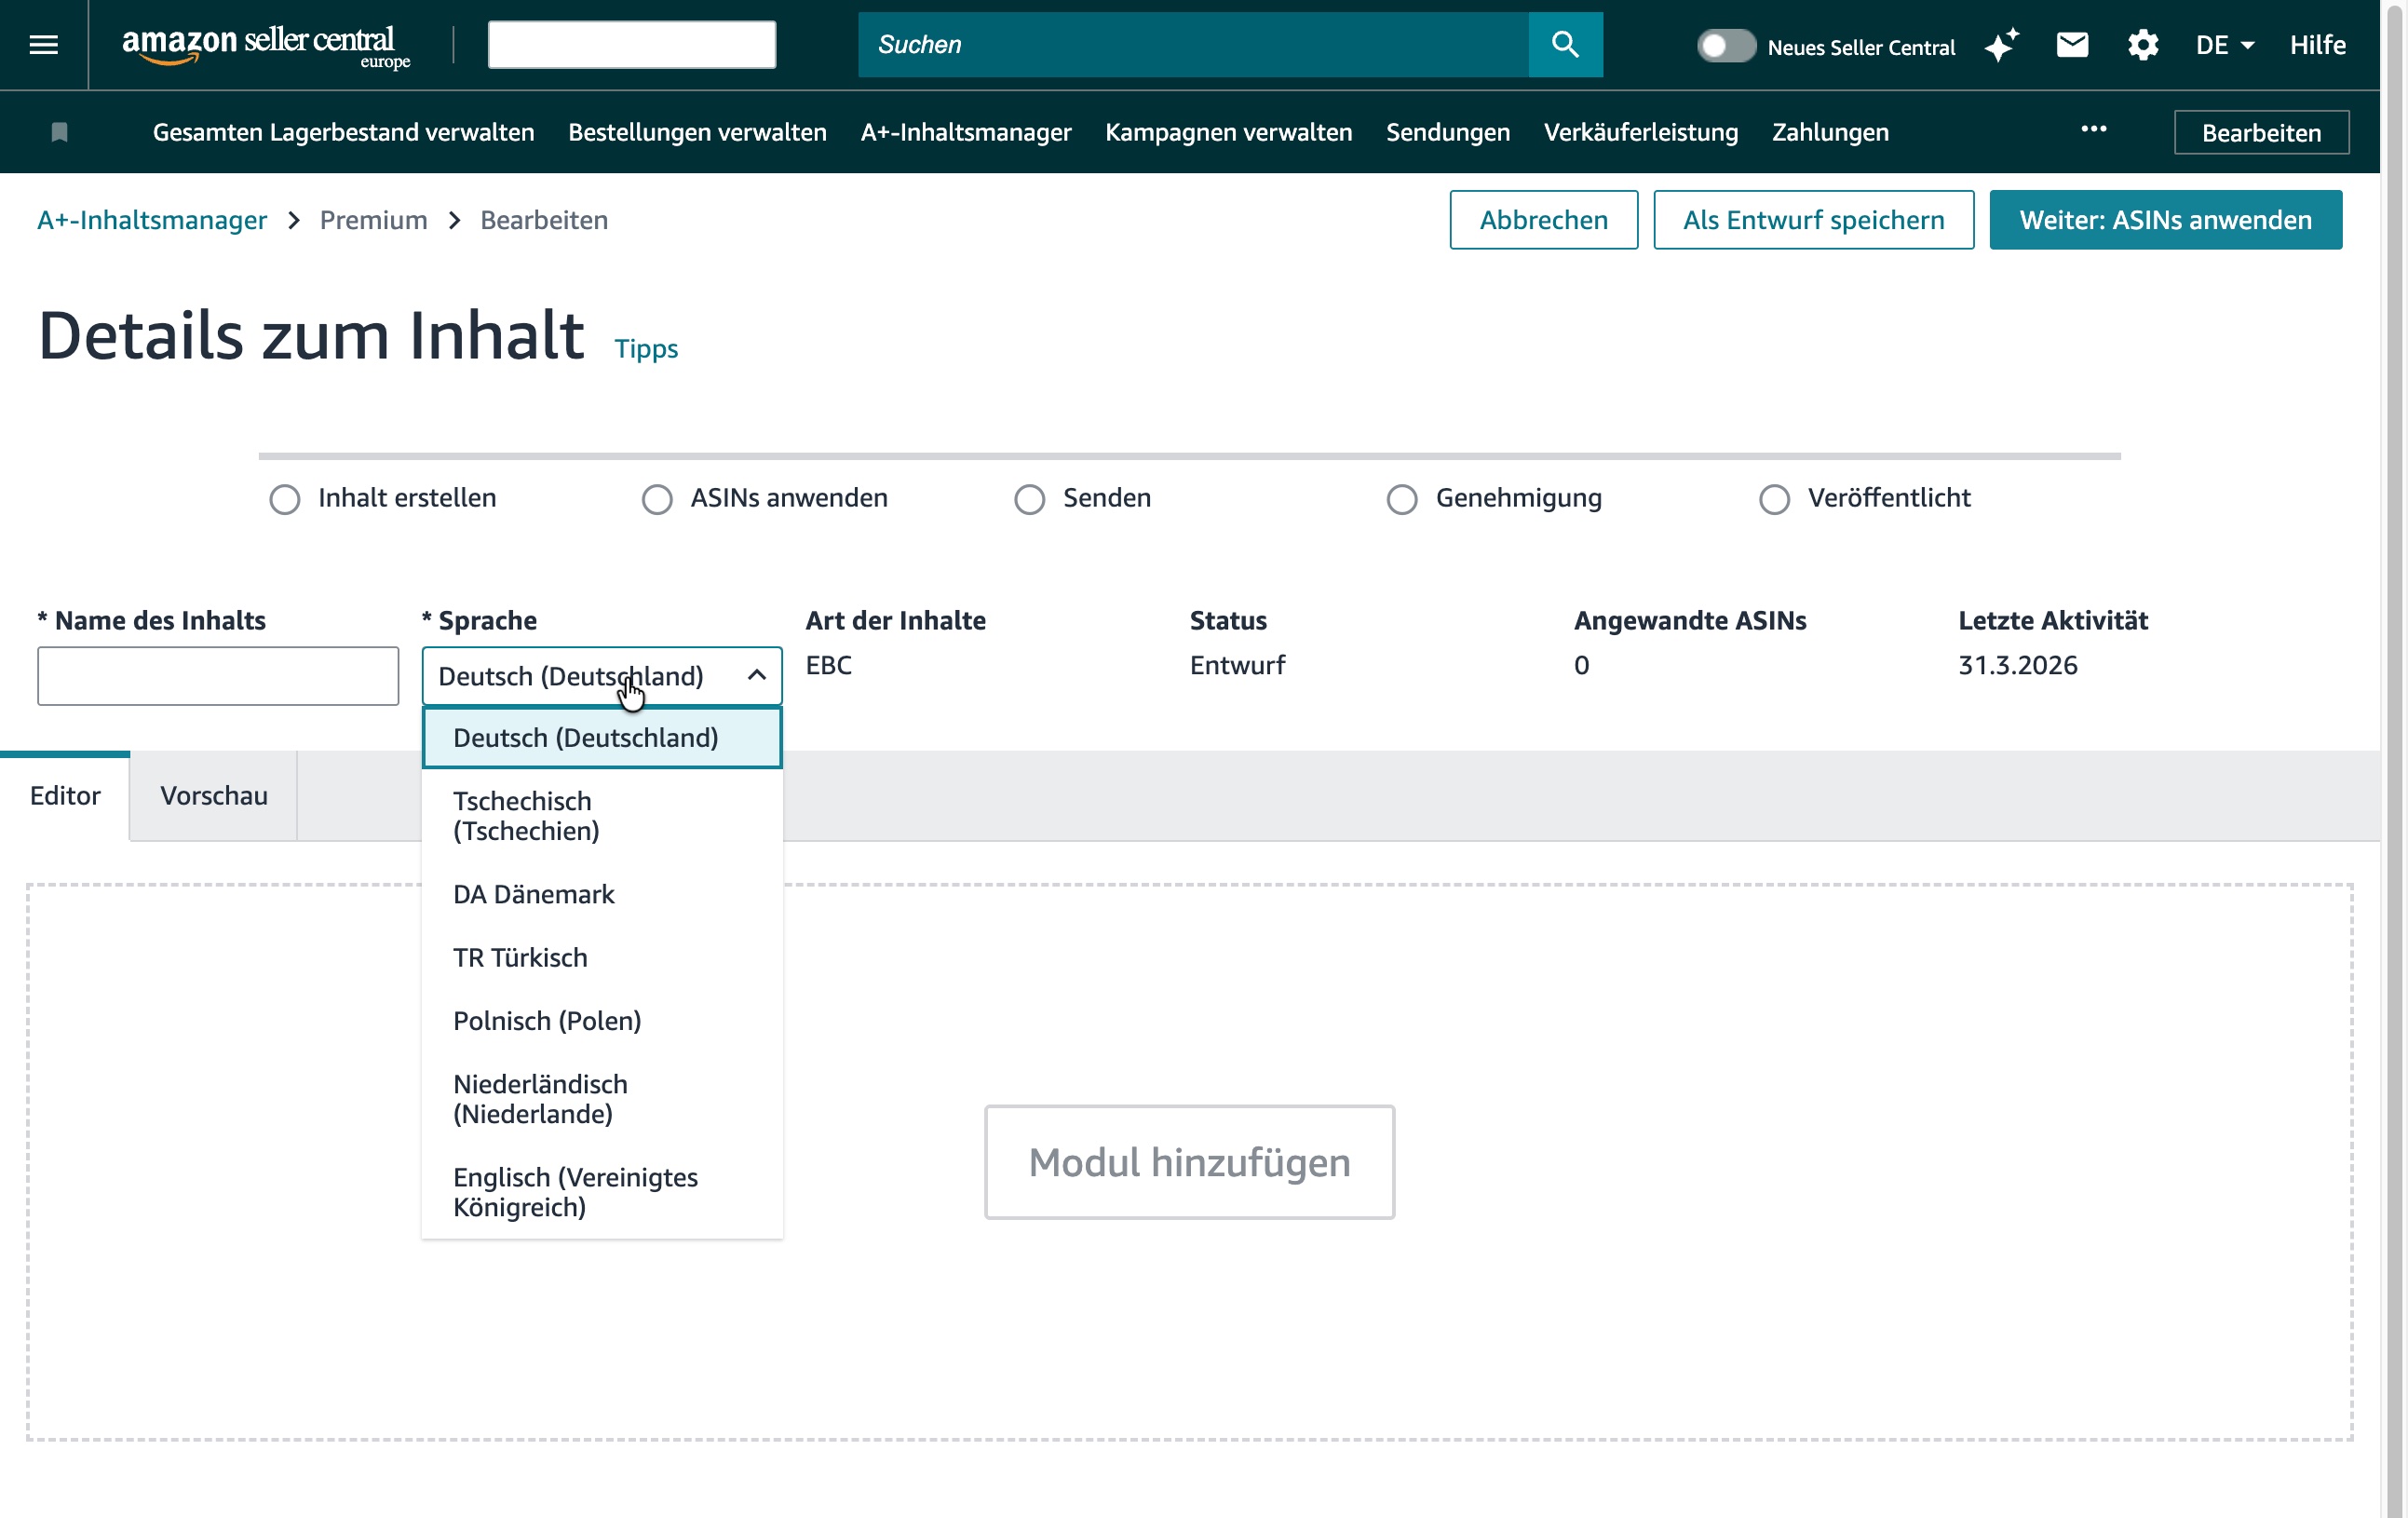Choose DA Dänemark option

pos(601,894)
